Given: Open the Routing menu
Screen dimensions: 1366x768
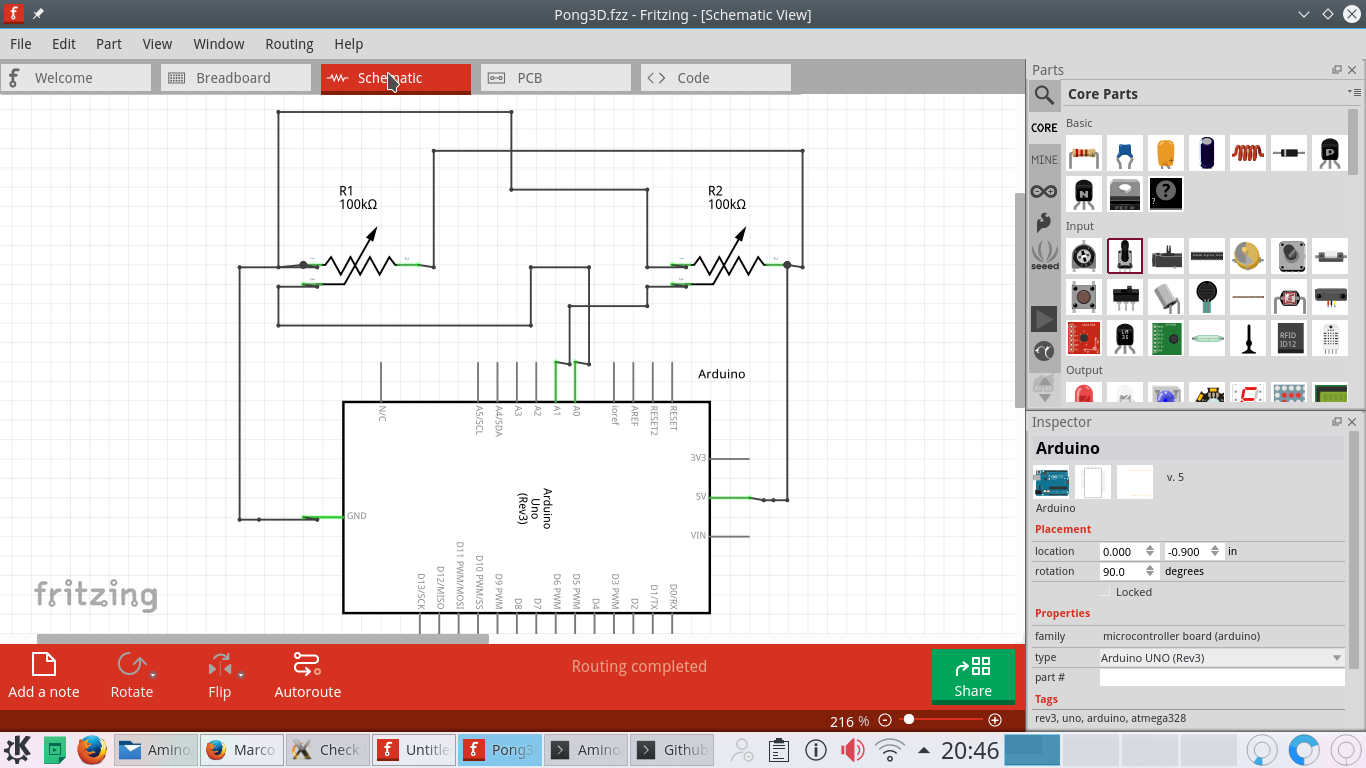Looking at the screenshot, I should (x=289, y=44).
